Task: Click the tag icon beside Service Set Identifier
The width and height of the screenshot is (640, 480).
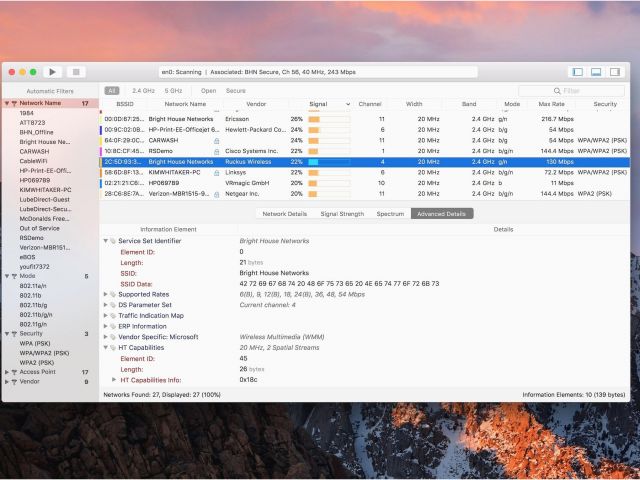Action: click(x=113, y=241)
